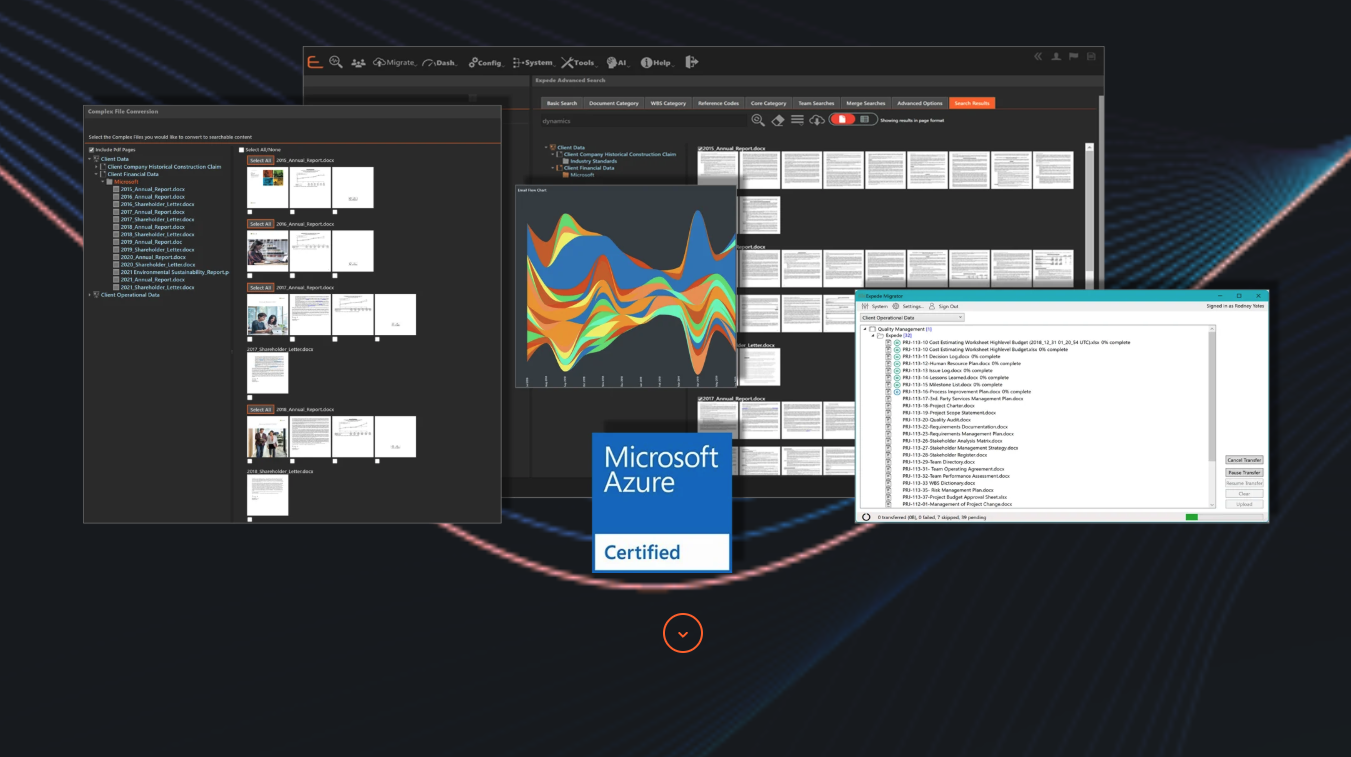Open the Help menu in toolbar
Image resolution: width=1351 pixels, height=757 pixels.
tap(656, 62)
